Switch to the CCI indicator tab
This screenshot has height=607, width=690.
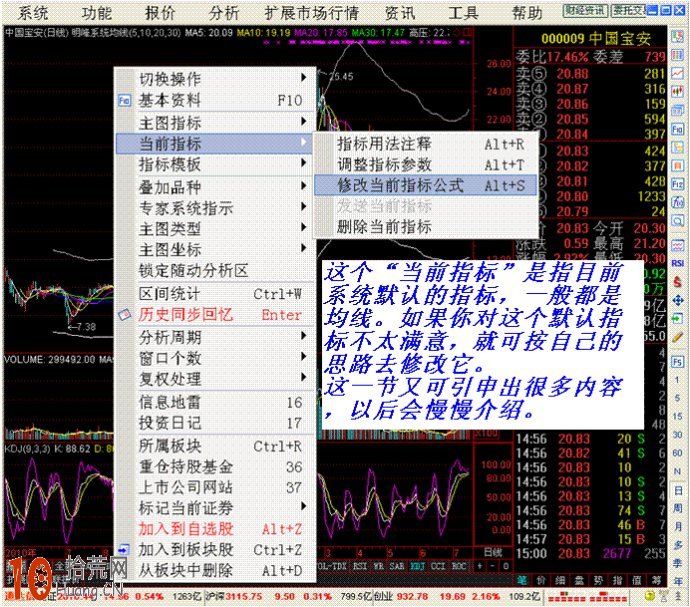click(438, 566)
